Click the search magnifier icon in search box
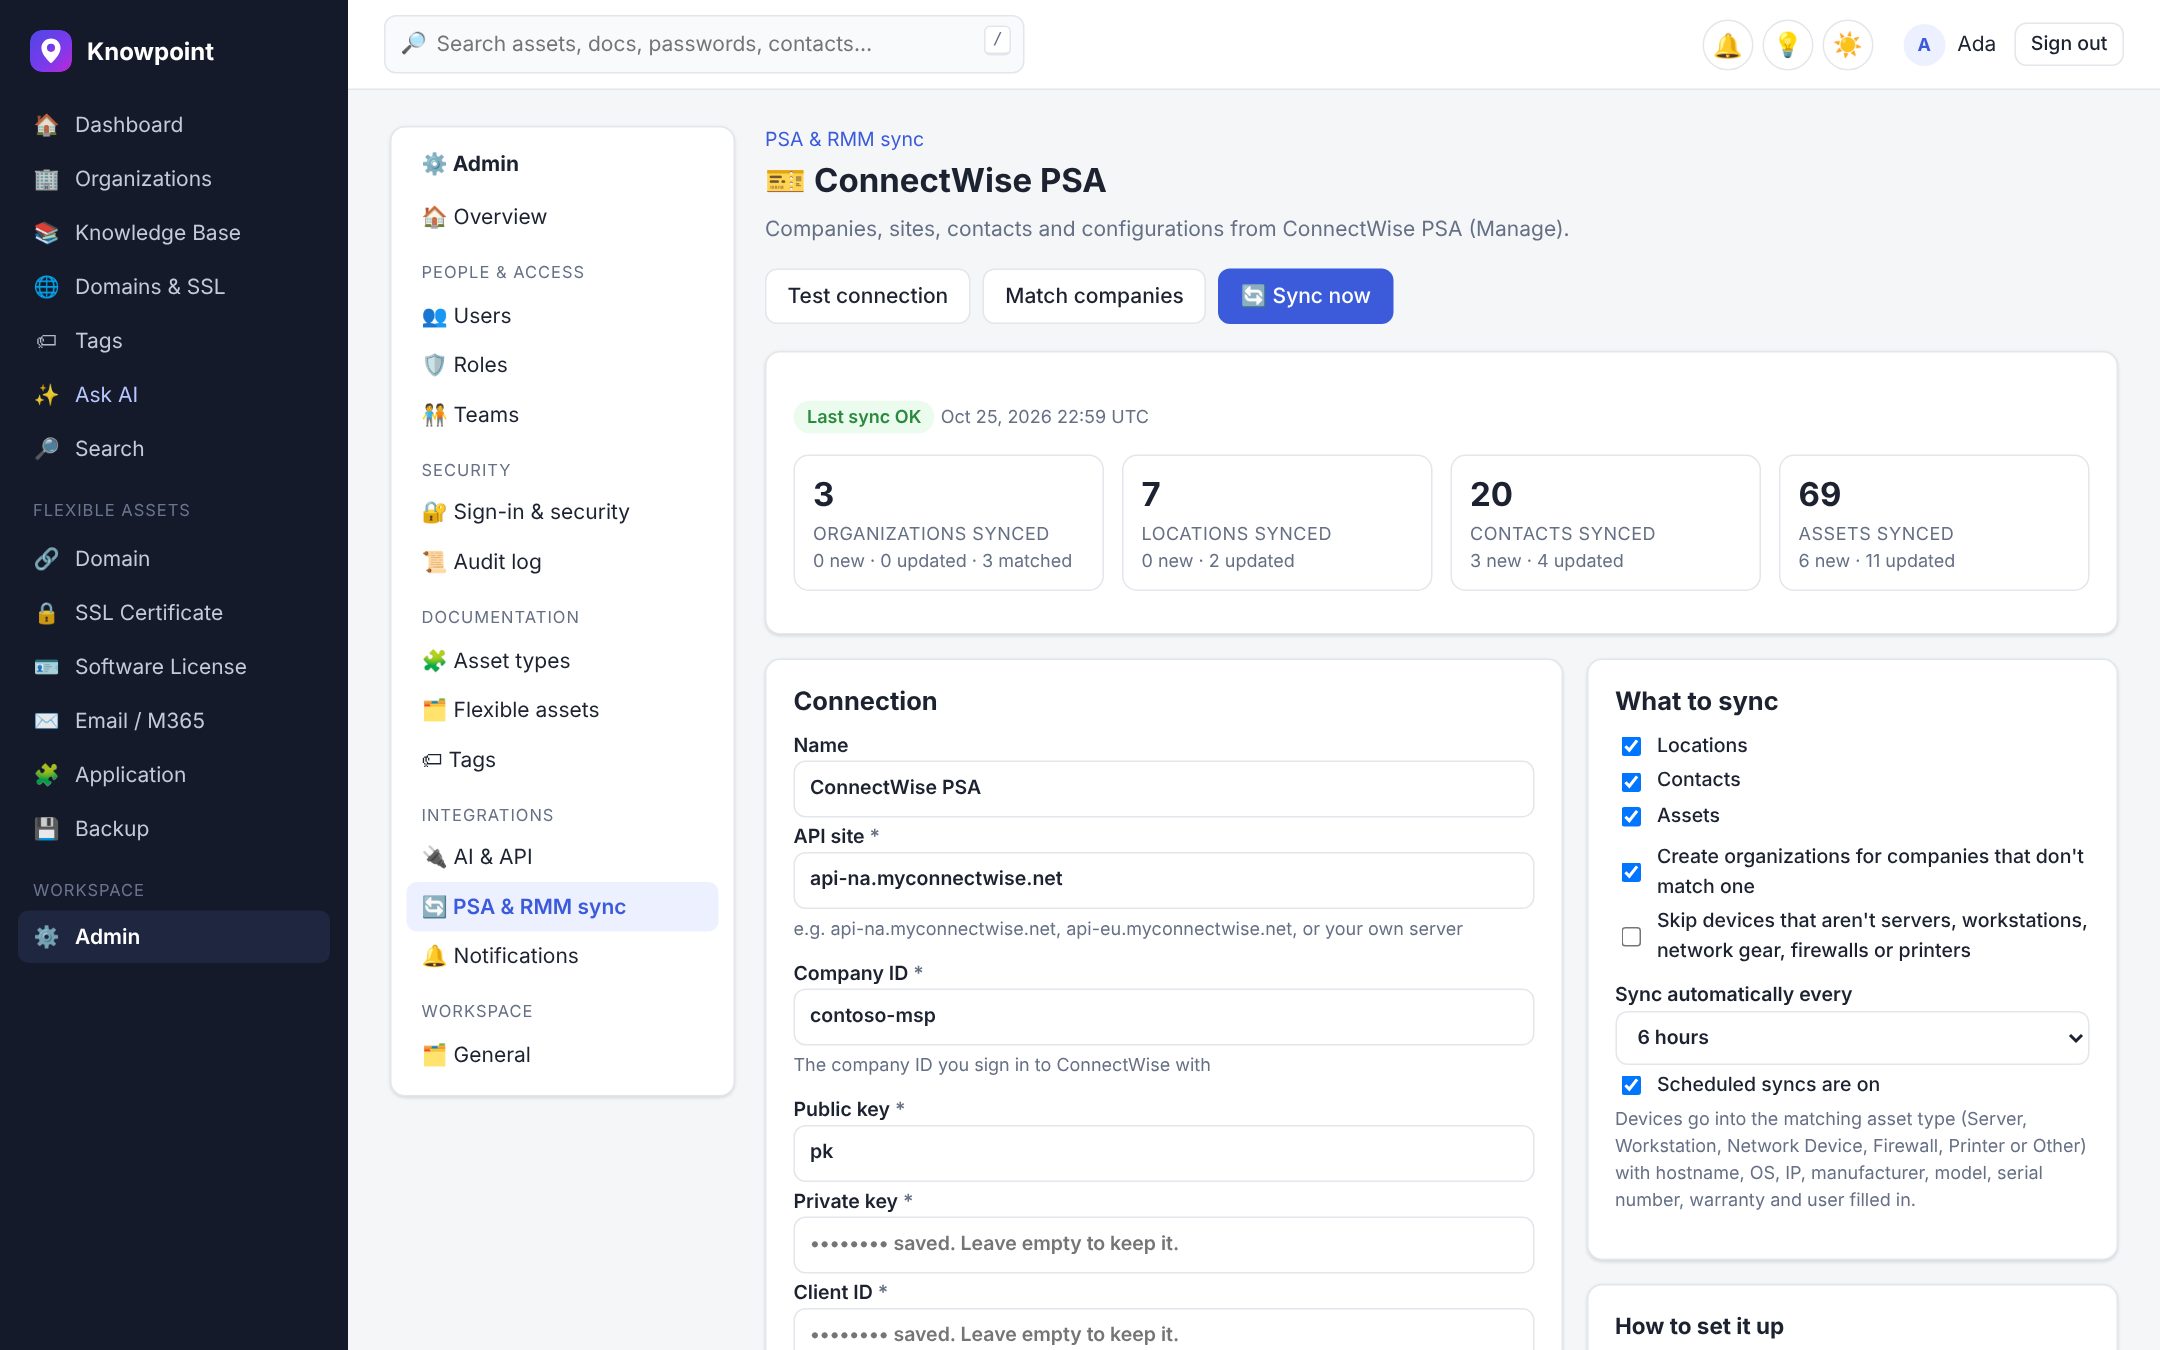This screenshot has height=1350, width=2160. [x=413, y=44]
